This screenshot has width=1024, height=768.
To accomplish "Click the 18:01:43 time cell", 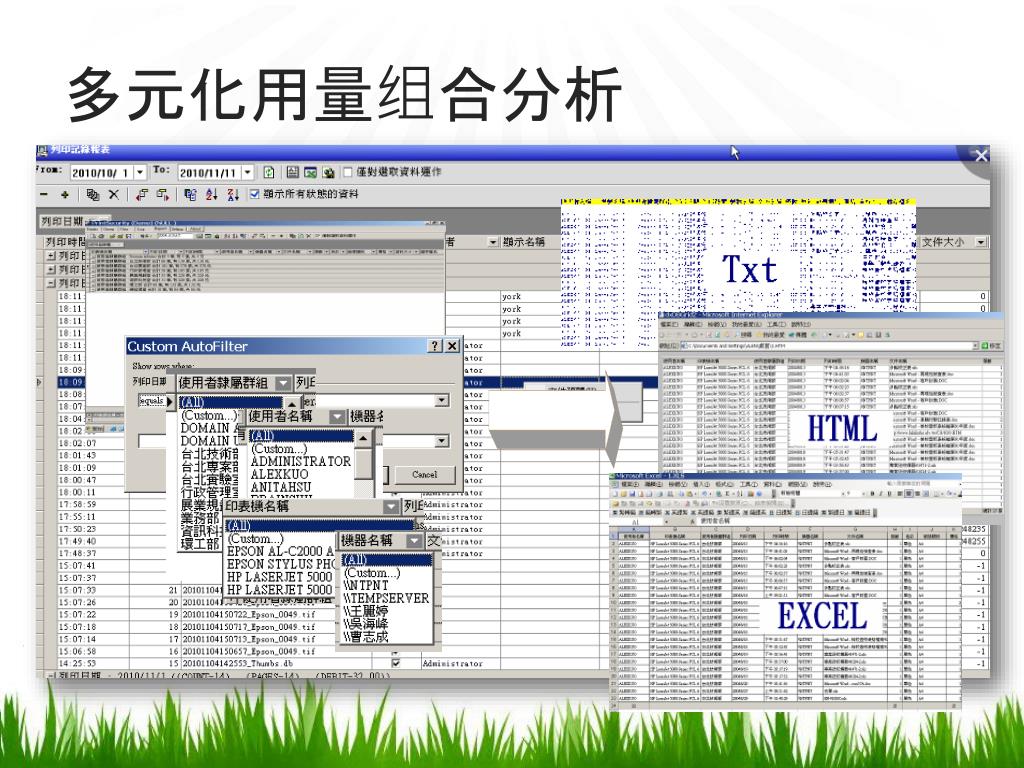I will point(77,455).
